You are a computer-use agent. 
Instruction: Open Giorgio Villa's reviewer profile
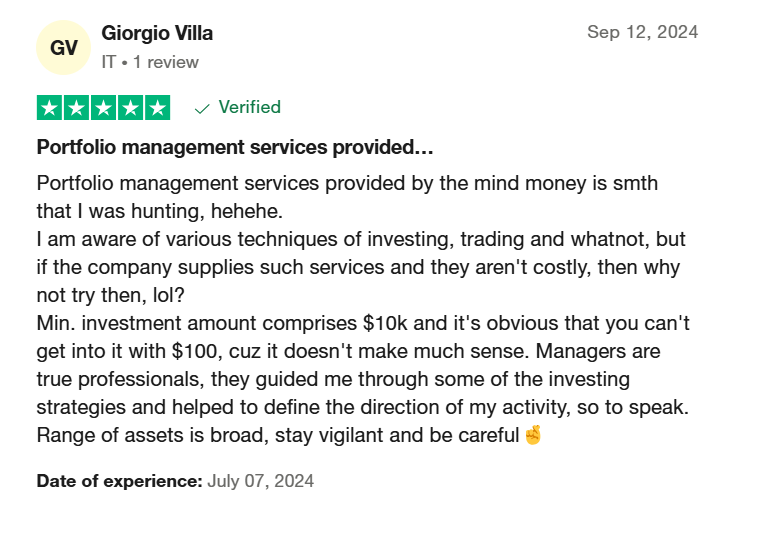157,33
